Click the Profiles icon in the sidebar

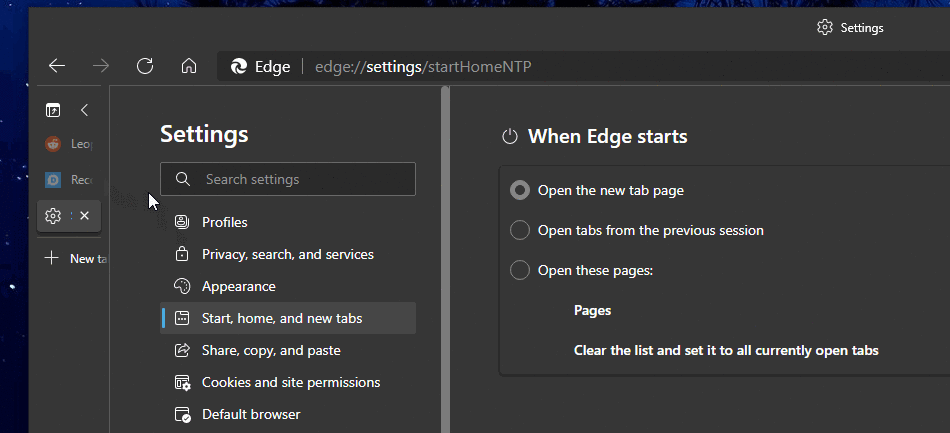click(182, 222)
